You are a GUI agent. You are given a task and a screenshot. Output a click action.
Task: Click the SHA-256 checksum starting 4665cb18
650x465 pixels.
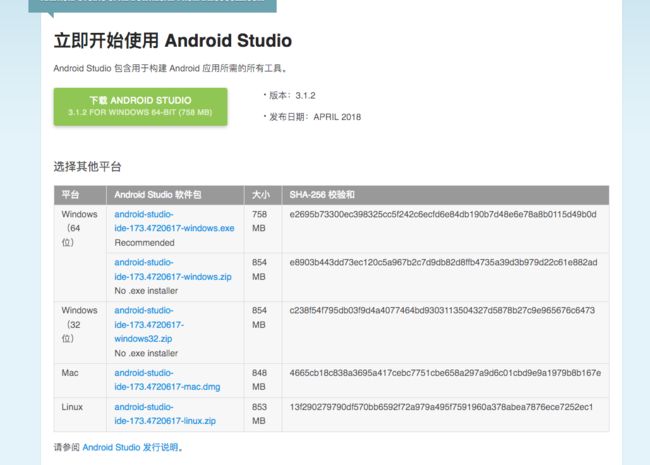click(x=445, y=373)
